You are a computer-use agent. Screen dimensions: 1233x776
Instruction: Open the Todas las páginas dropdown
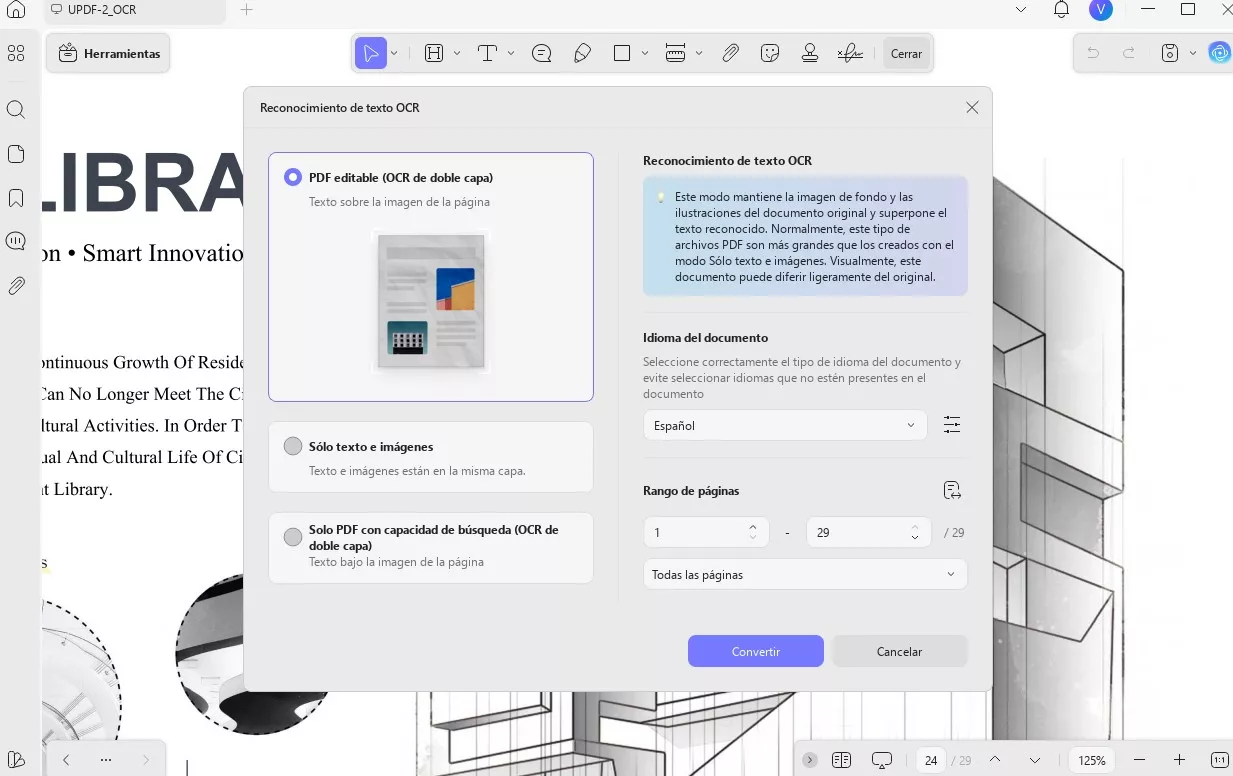805,574
